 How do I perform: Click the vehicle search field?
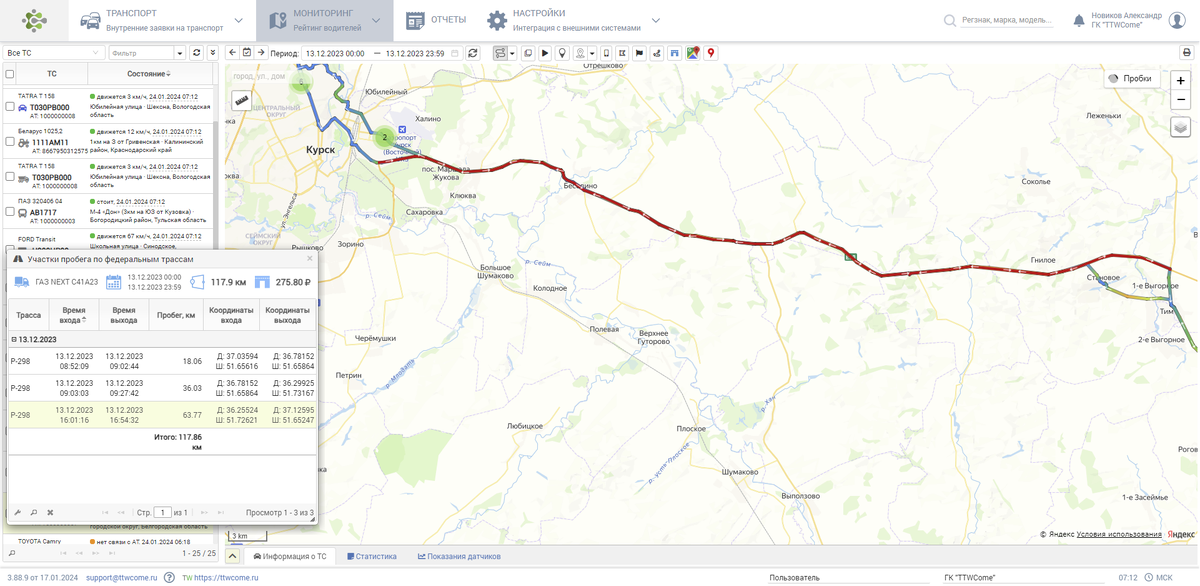pyautogui.click(x=1006, y=20)
